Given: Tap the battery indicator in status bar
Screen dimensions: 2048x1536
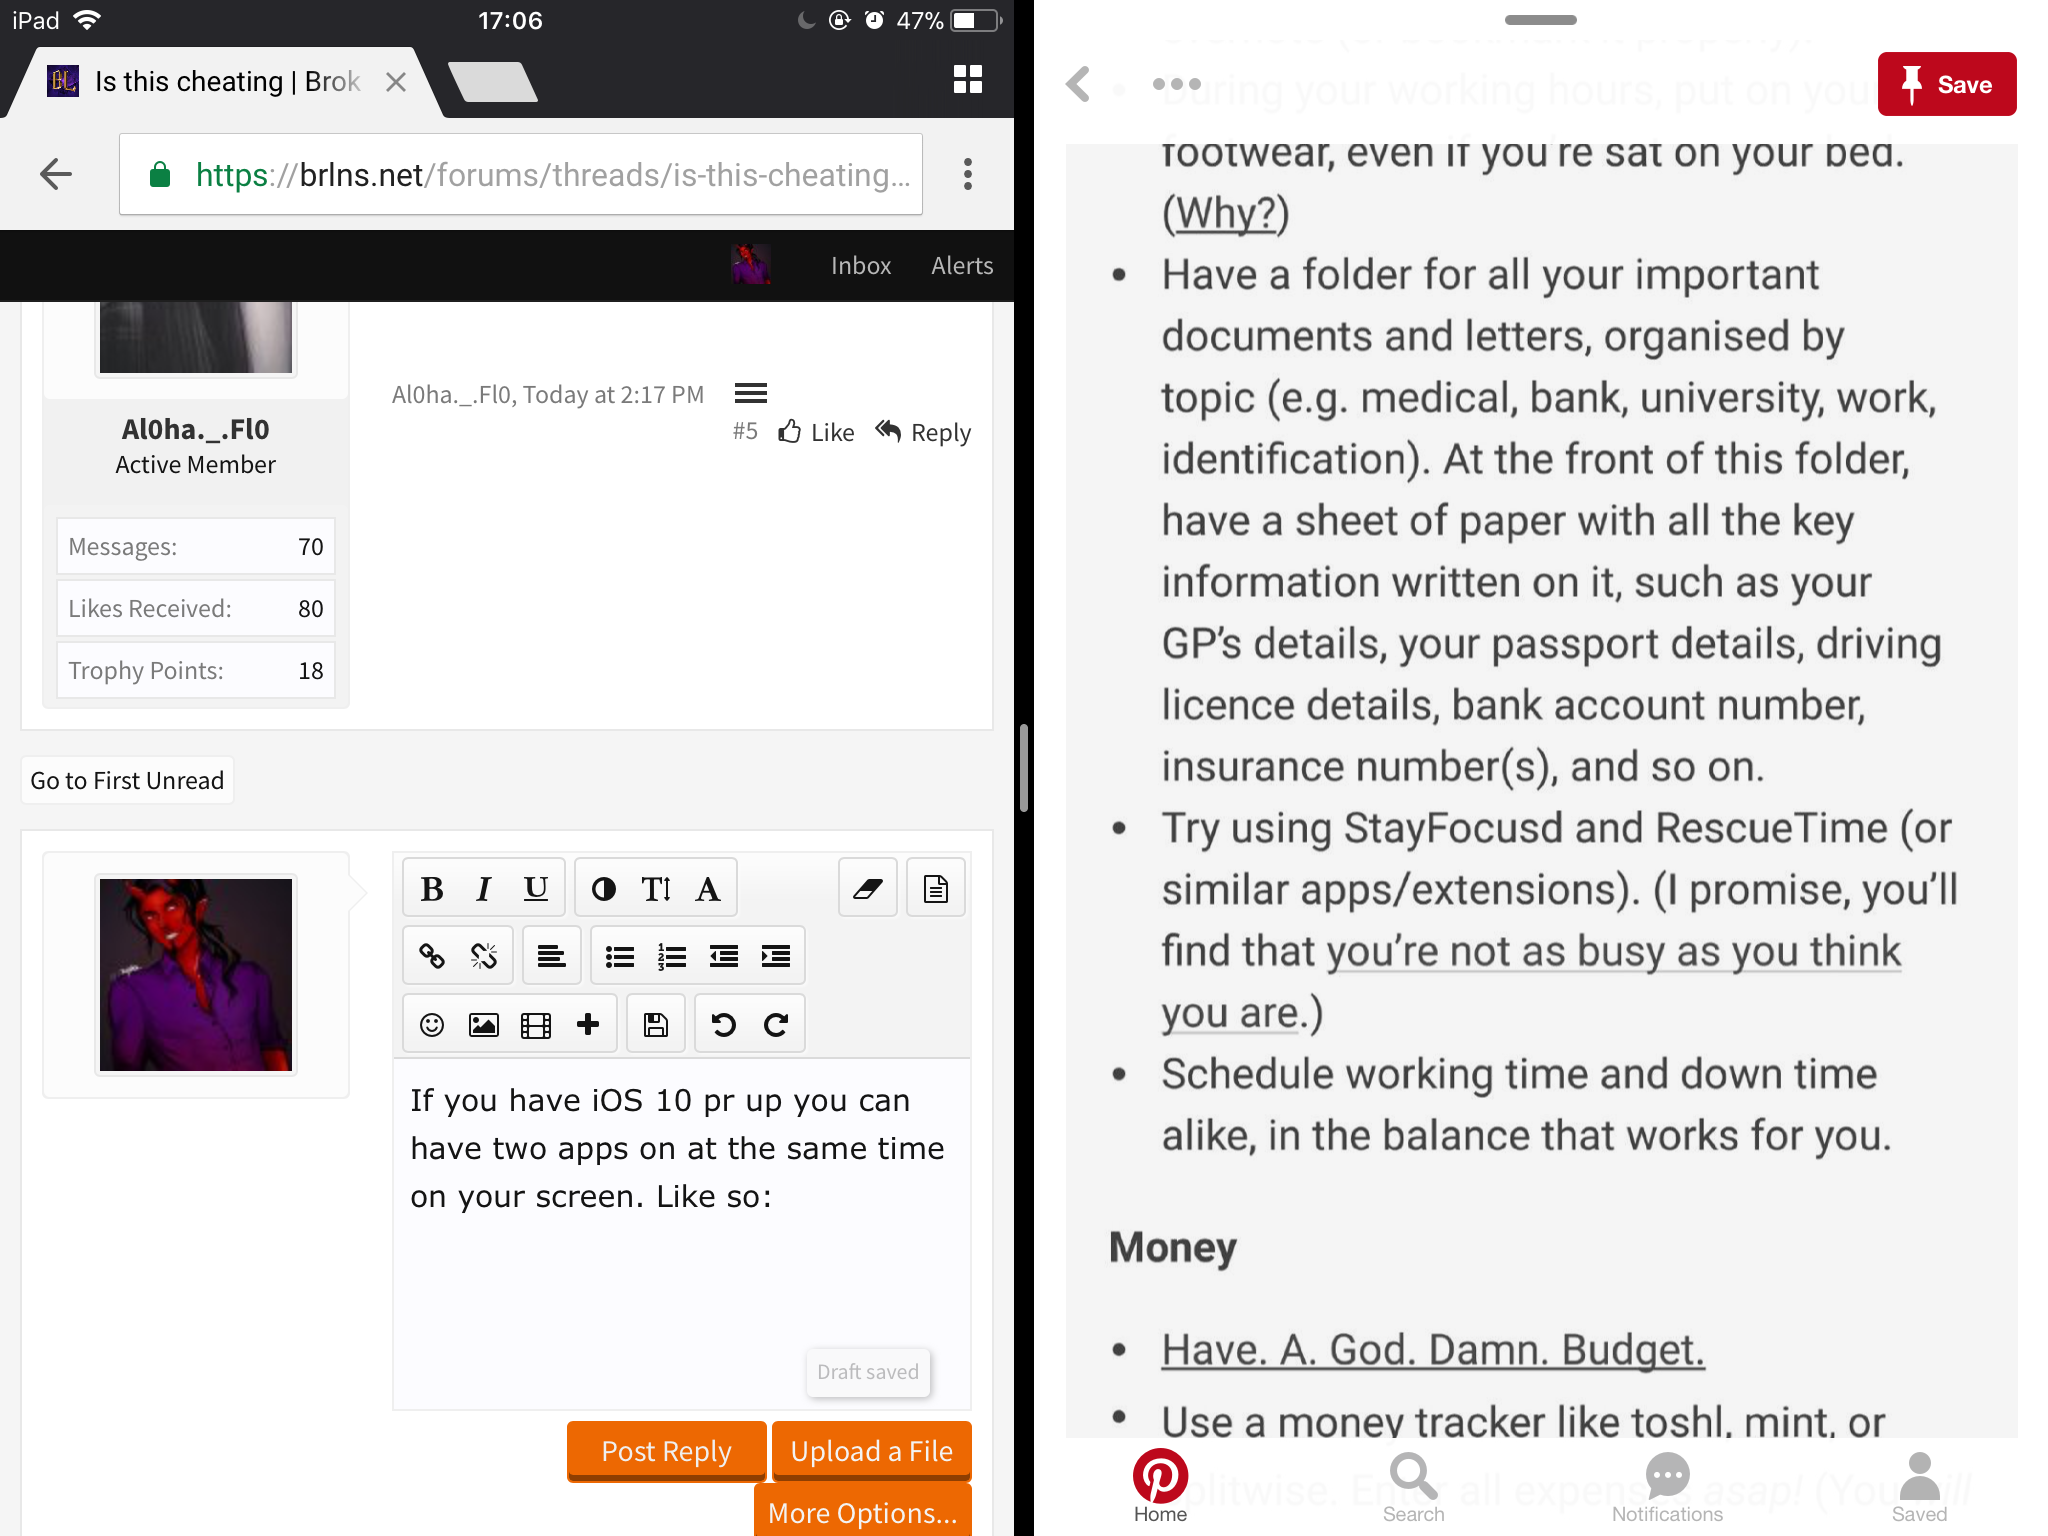Looking at the screenshot, I should 976,20.
